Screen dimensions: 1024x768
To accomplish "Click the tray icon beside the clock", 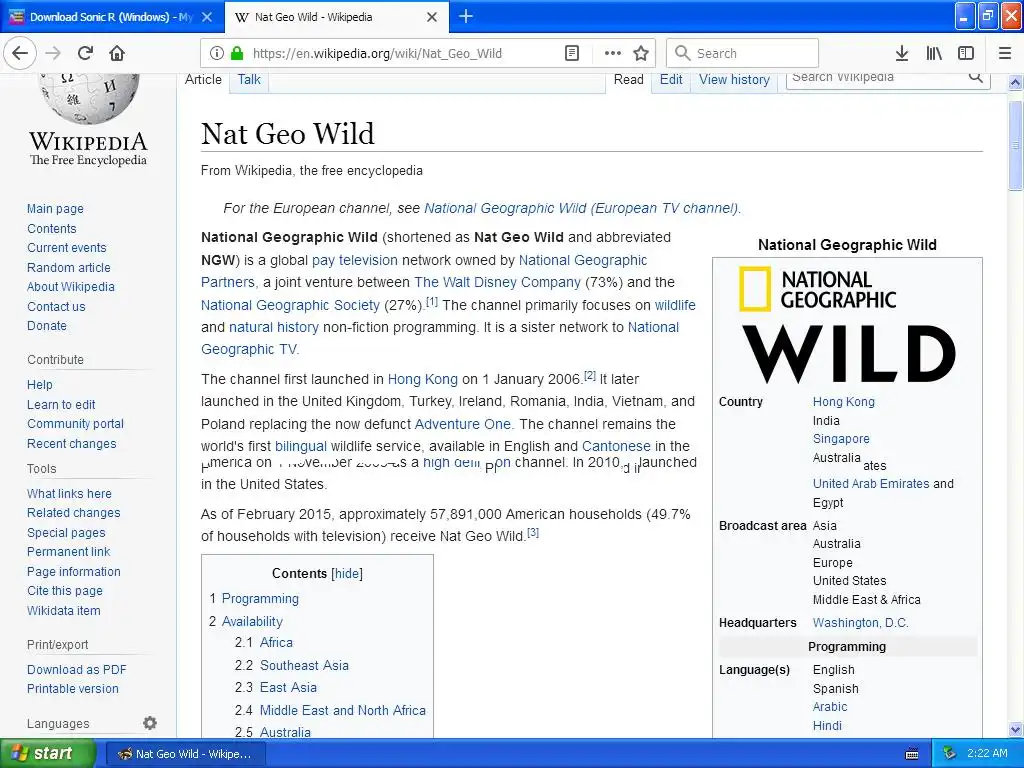I will pyautogui.click(x=950, y=754).
